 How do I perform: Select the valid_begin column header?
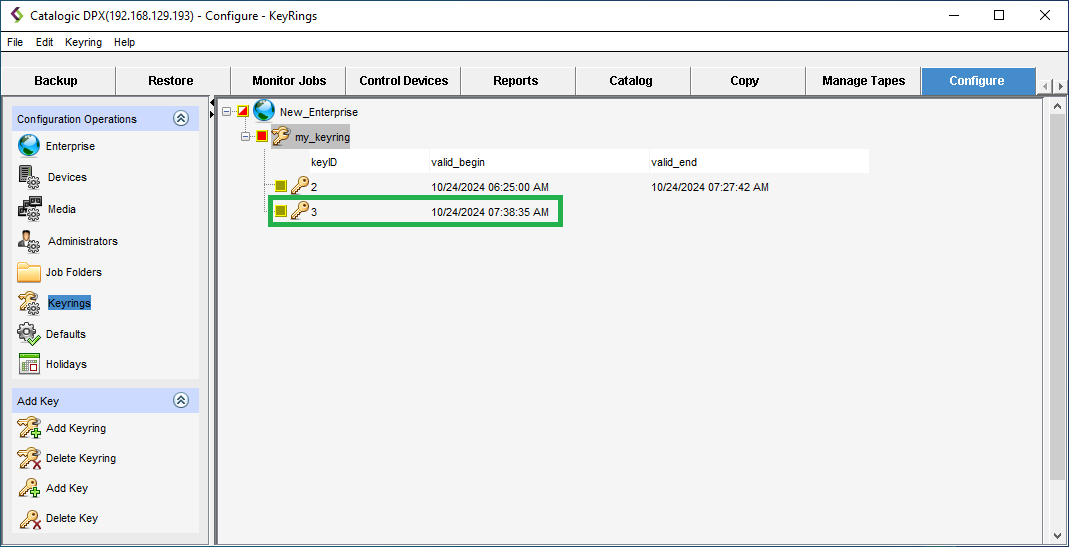click(458, 162)
